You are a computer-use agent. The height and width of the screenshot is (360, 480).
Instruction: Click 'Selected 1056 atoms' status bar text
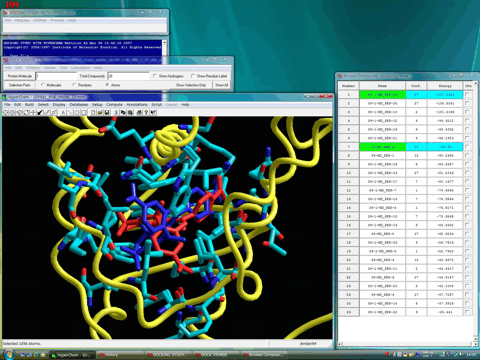pyautogui.click(x=21, y=343)
